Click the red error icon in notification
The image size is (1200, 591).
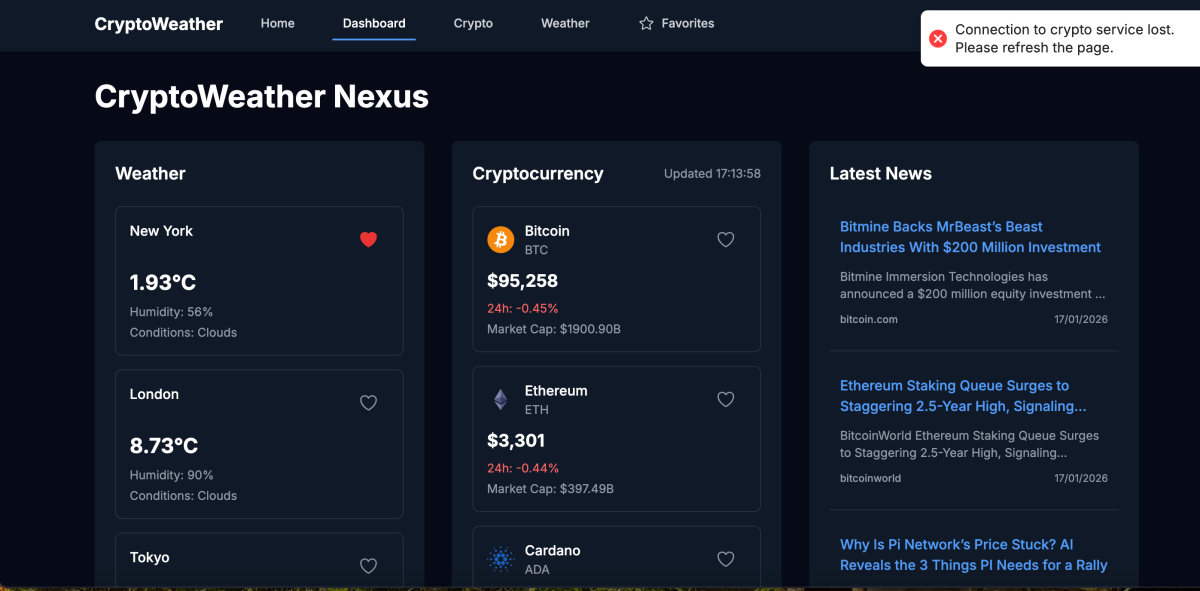(x=938, y=39)
